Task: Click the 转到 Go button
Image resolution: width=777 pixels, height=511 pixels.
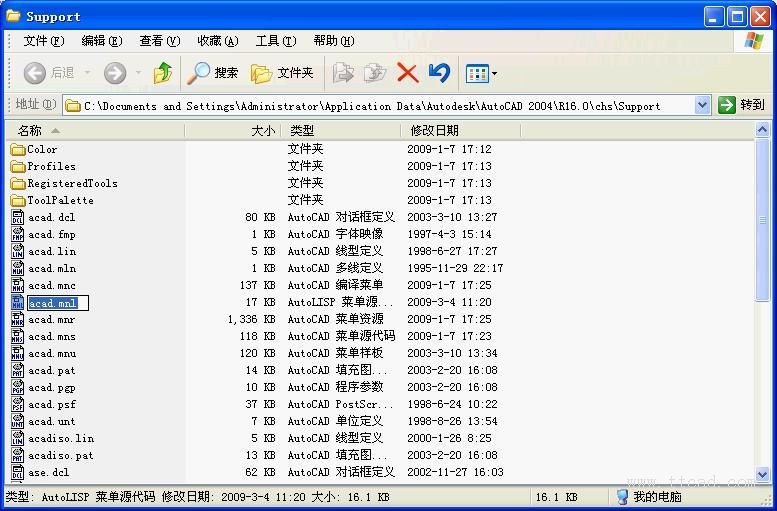Action: (742, 105)
